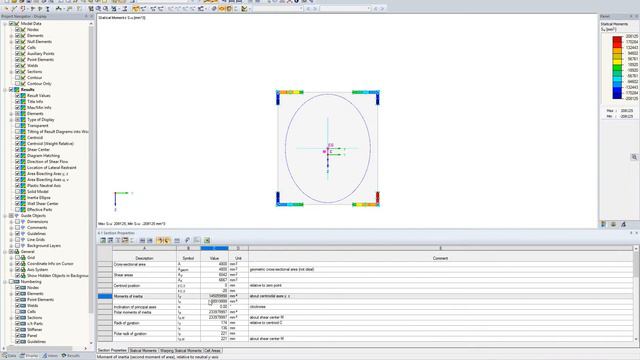640x360 pixels.
Task: Collapse the Guide Objects tree node
Action: tap(5, 216)
